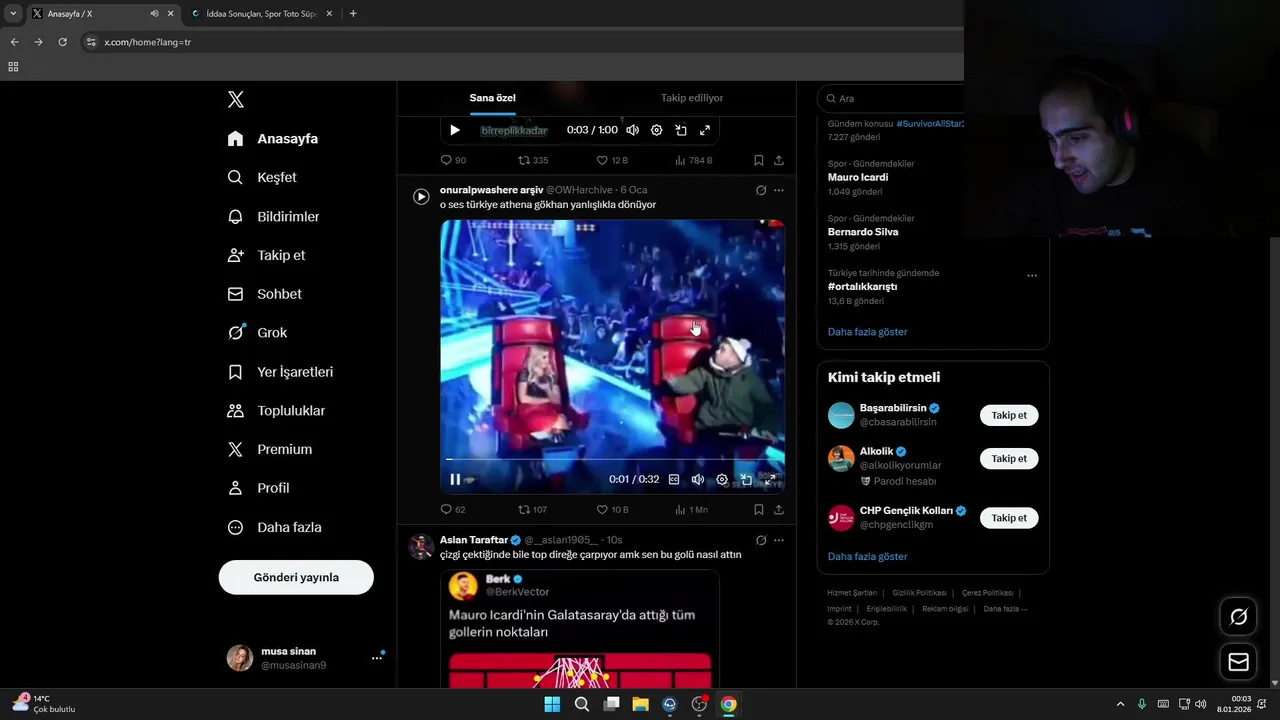This screenshot has width=1280, height=720.
Task: Open Bildirimler in sidebar
Action: click(273, 216)
